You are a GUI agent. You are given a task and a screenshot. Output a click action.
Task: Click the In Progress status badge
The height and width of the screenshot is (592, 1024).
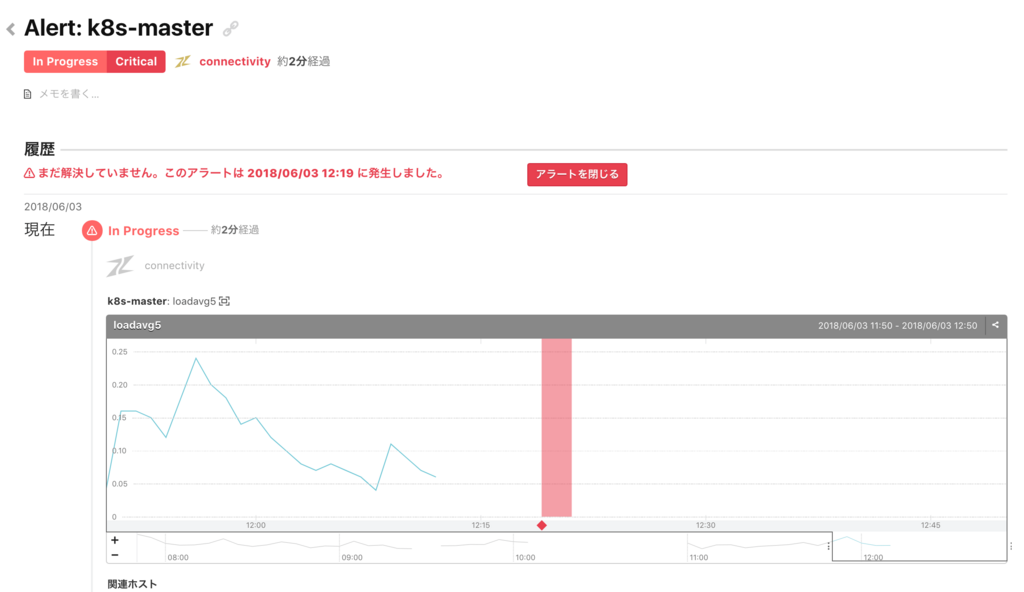[65, 61]
